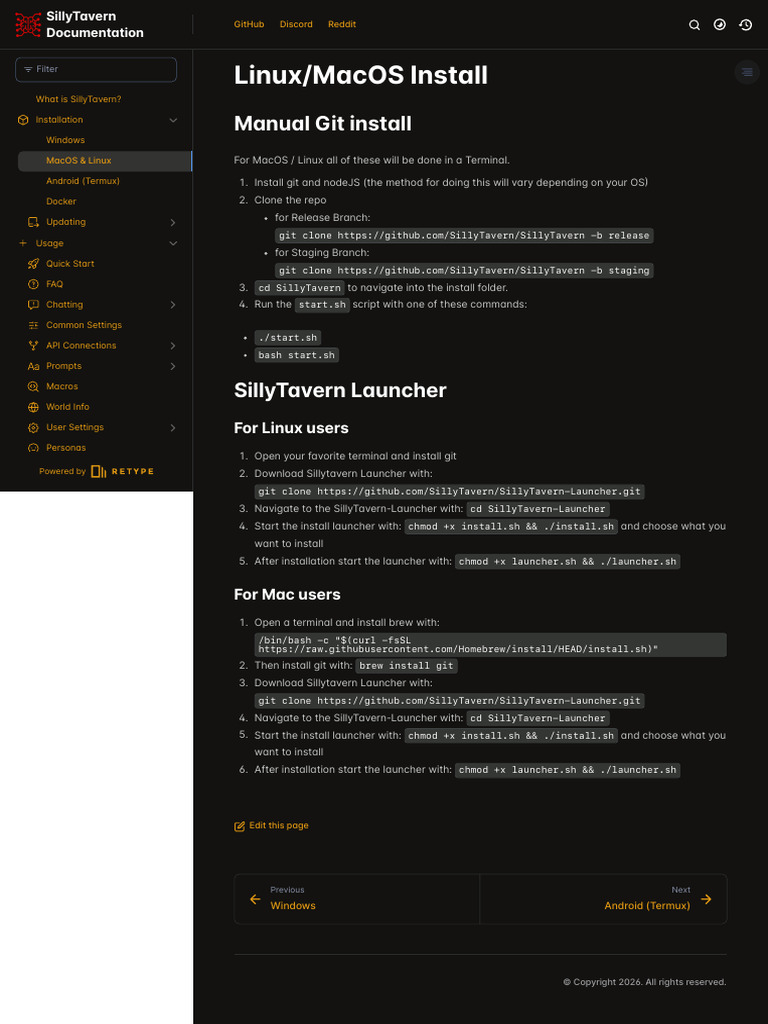Open the World Info page
The image size is (768, 1024).
tap(67, 406)
